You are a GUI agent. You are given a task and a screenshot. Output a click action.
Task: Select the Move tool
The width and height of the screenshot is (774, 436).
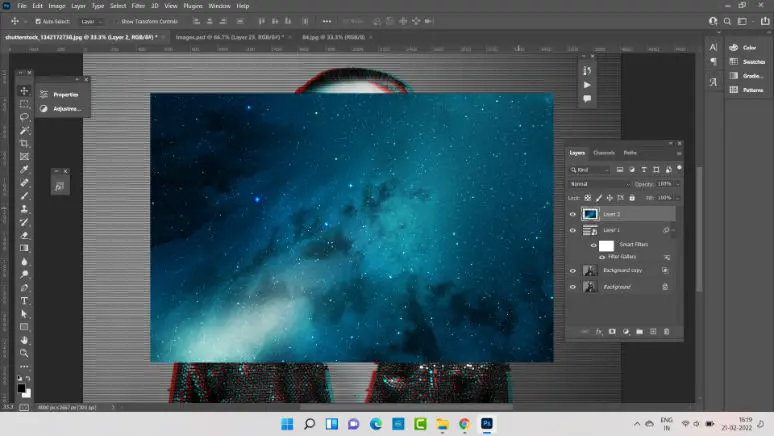point(25,91)
